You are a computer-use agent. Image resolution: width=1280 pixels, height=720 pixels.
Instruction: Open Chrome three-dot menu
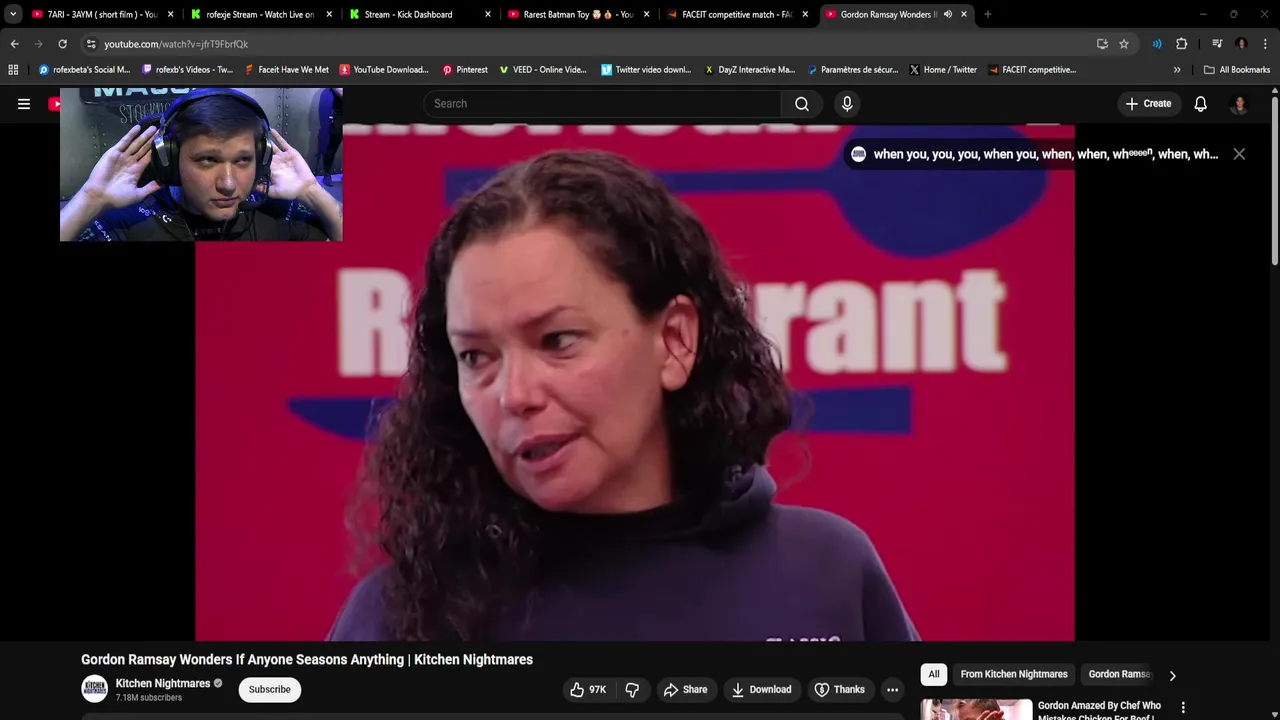1265,44
